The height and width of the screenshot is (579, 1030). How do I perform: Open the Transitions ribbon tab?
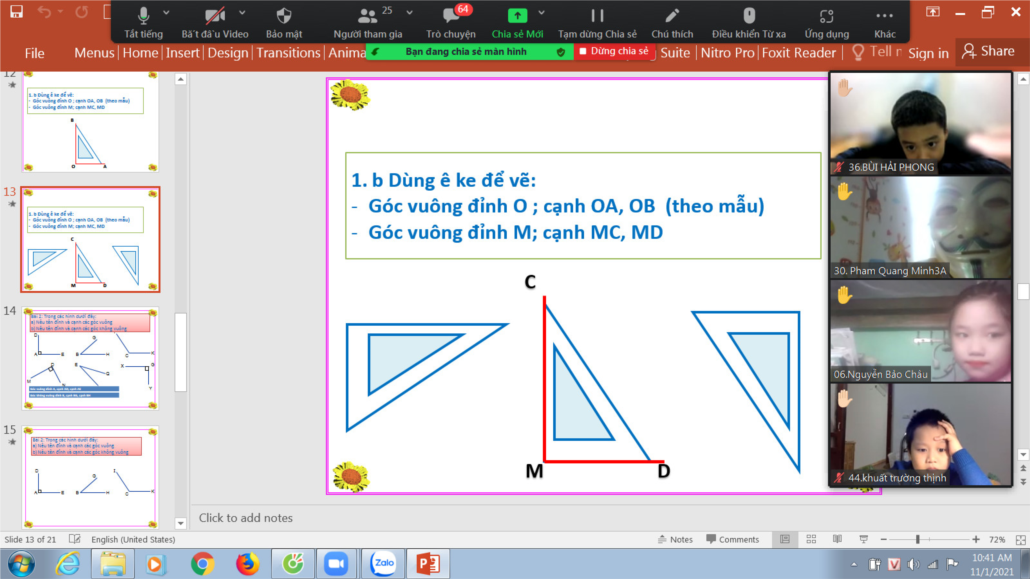288,53
